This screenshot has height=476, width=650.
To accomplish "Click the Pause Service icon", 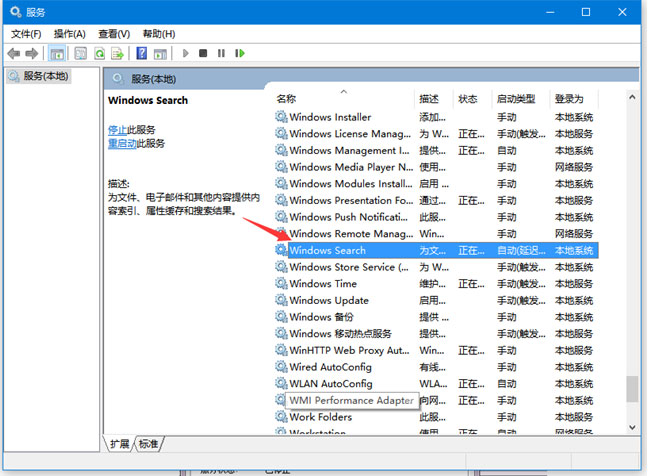I will (221, 53).
